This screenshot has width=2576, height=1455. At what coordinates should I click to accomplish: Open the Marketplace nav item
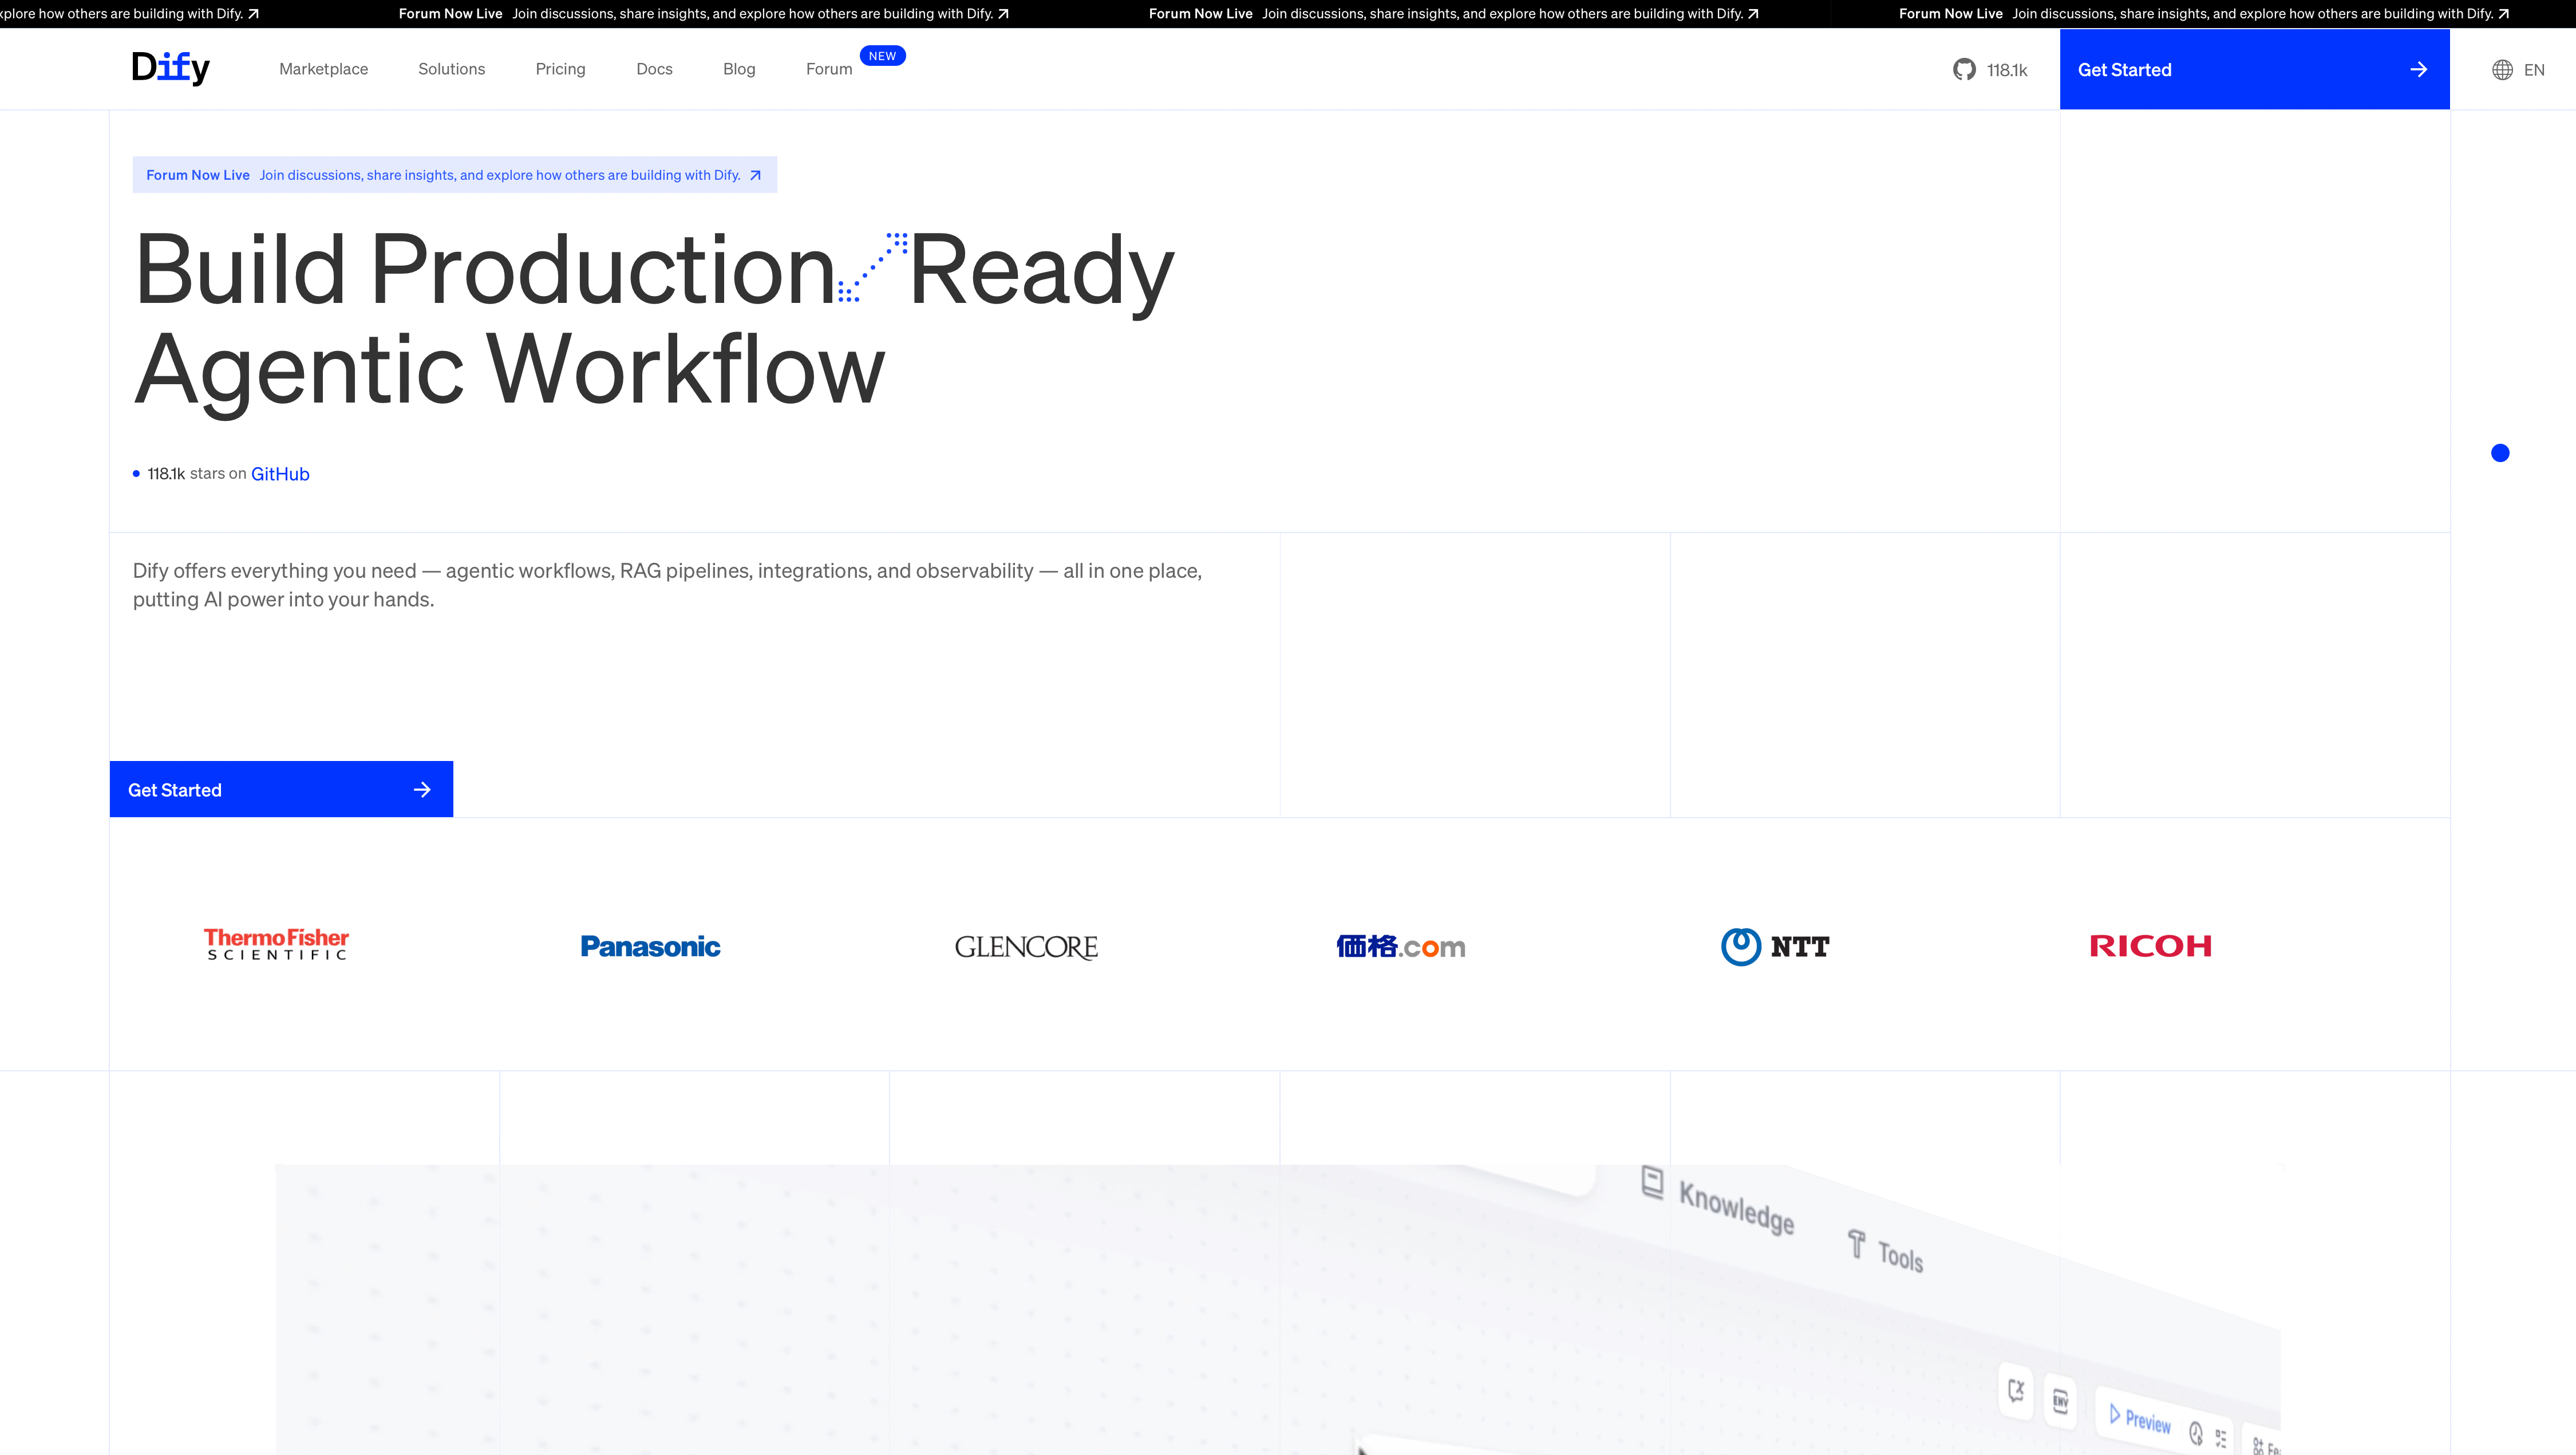coord(323,69)
